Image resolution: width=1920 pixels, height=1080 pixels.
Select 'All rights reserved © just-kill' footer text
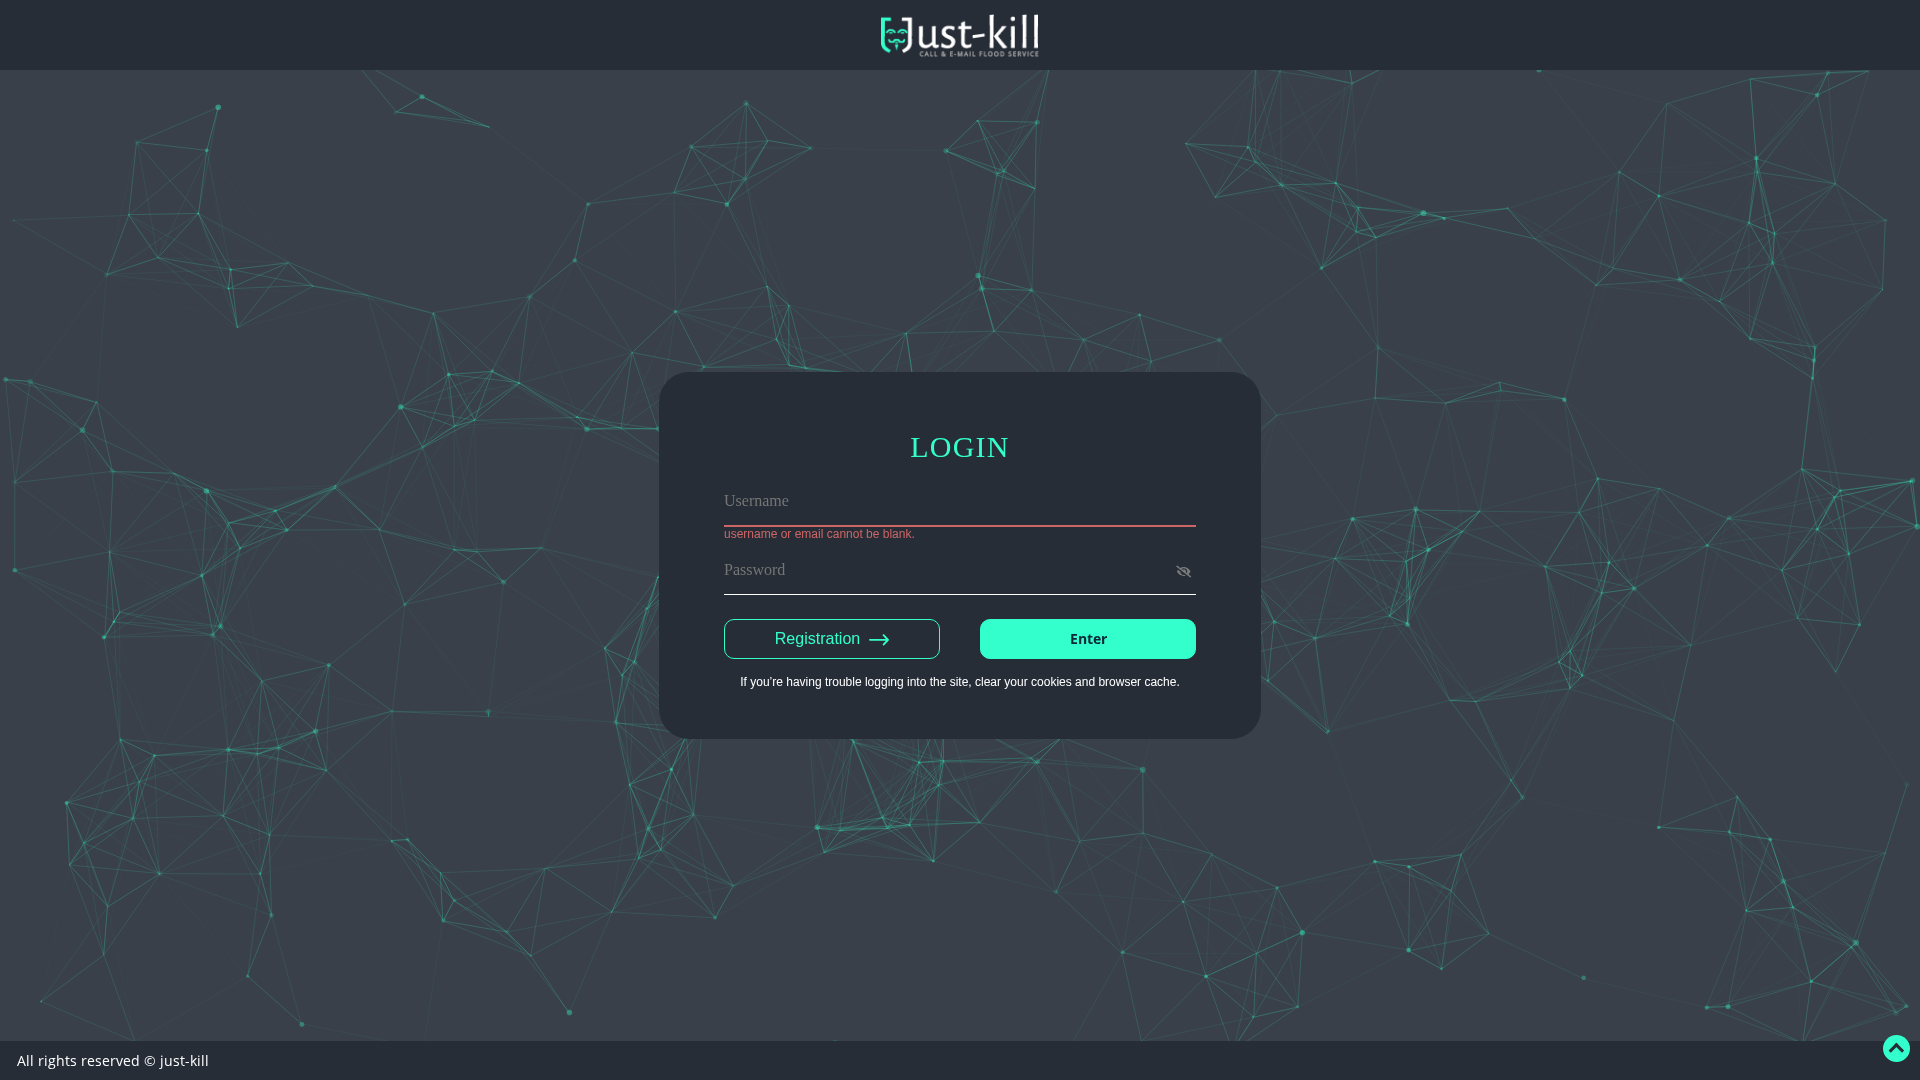pos(113,1061)
